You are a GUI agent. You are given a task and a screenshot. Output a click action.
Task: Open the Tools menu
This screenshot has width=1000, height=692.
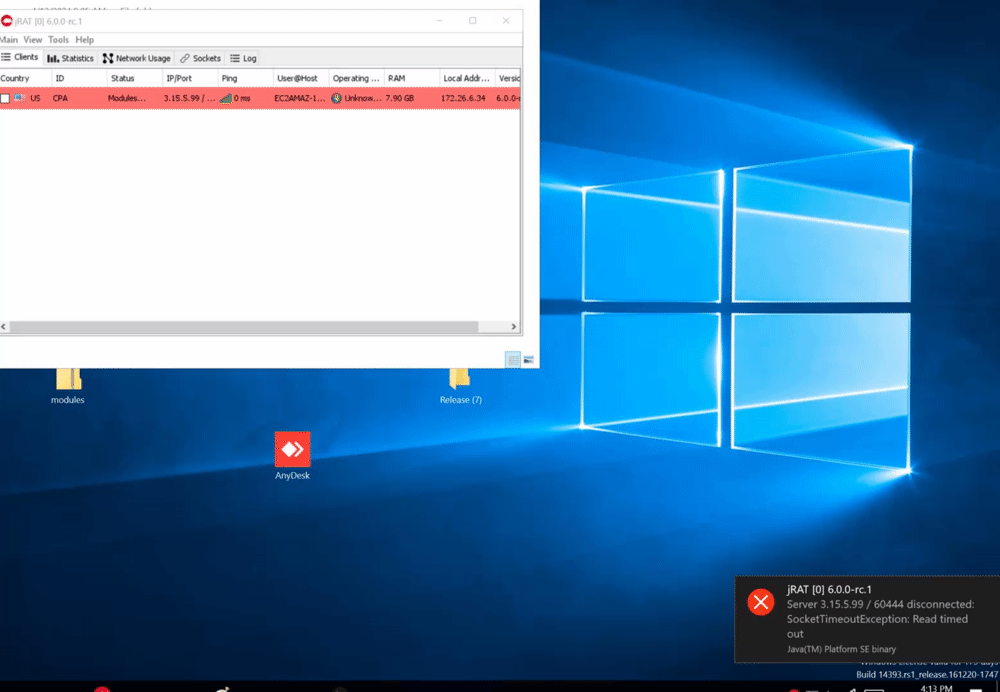tap(58, 40)
